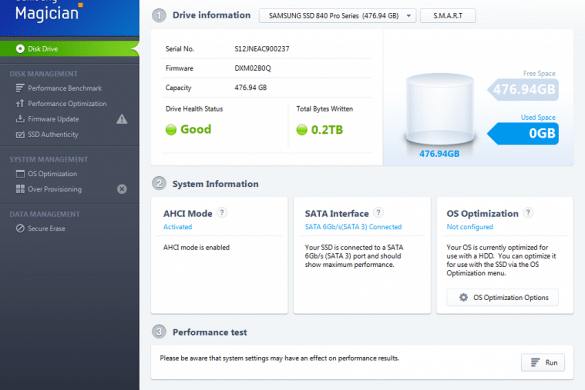
Task: Click the Firmware Update warning triangle icon
Action: coord(122,119)
